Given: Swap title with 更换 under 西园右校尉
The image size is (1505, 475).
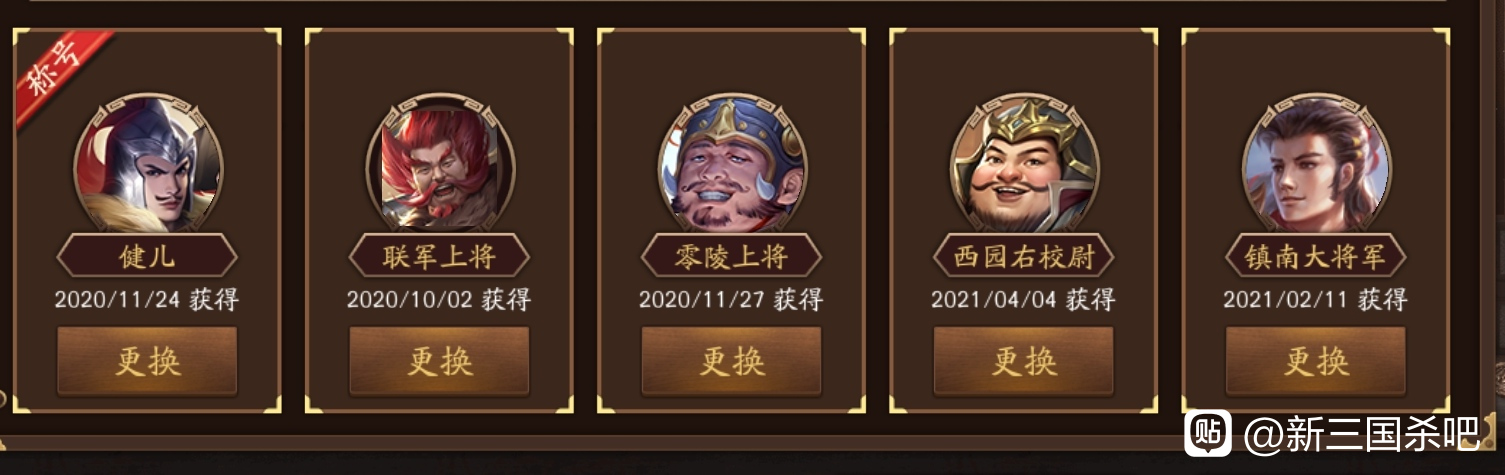Looking at the screenshot, I should 1023,360.
